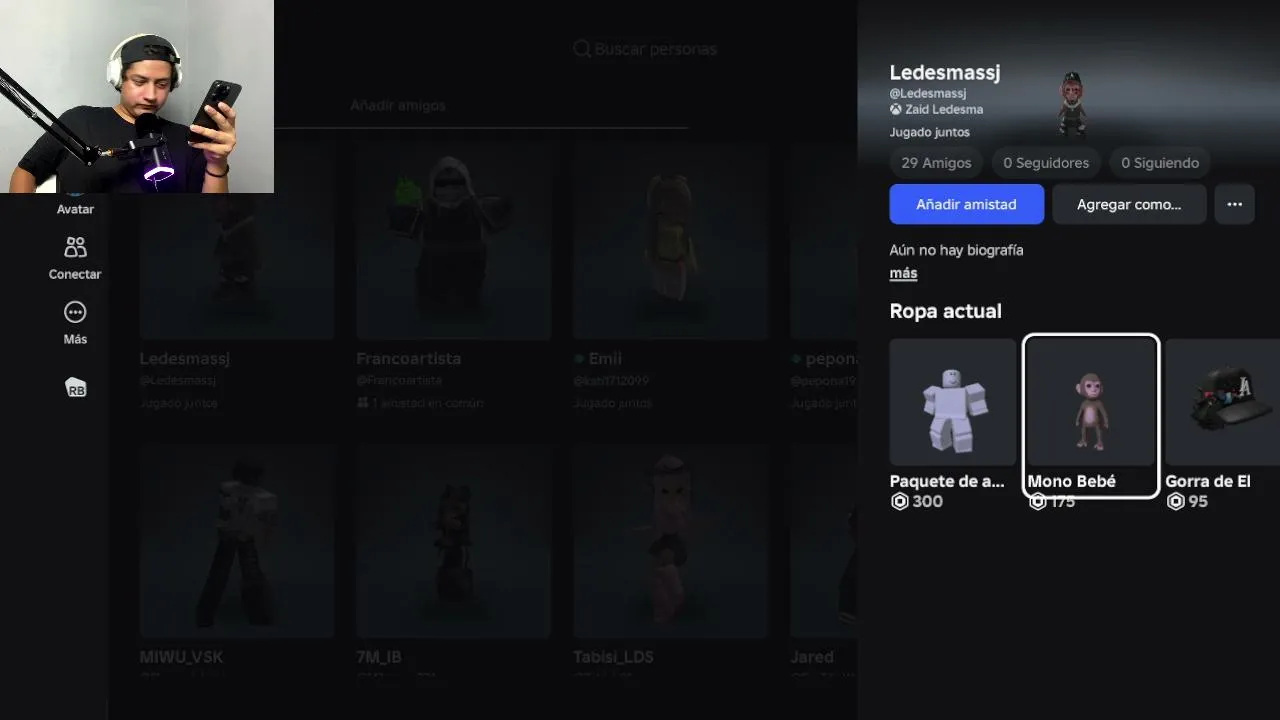Open the Emii friend card
The height and width of the screenshot is (720, 1280).
[x=670, y=278]
